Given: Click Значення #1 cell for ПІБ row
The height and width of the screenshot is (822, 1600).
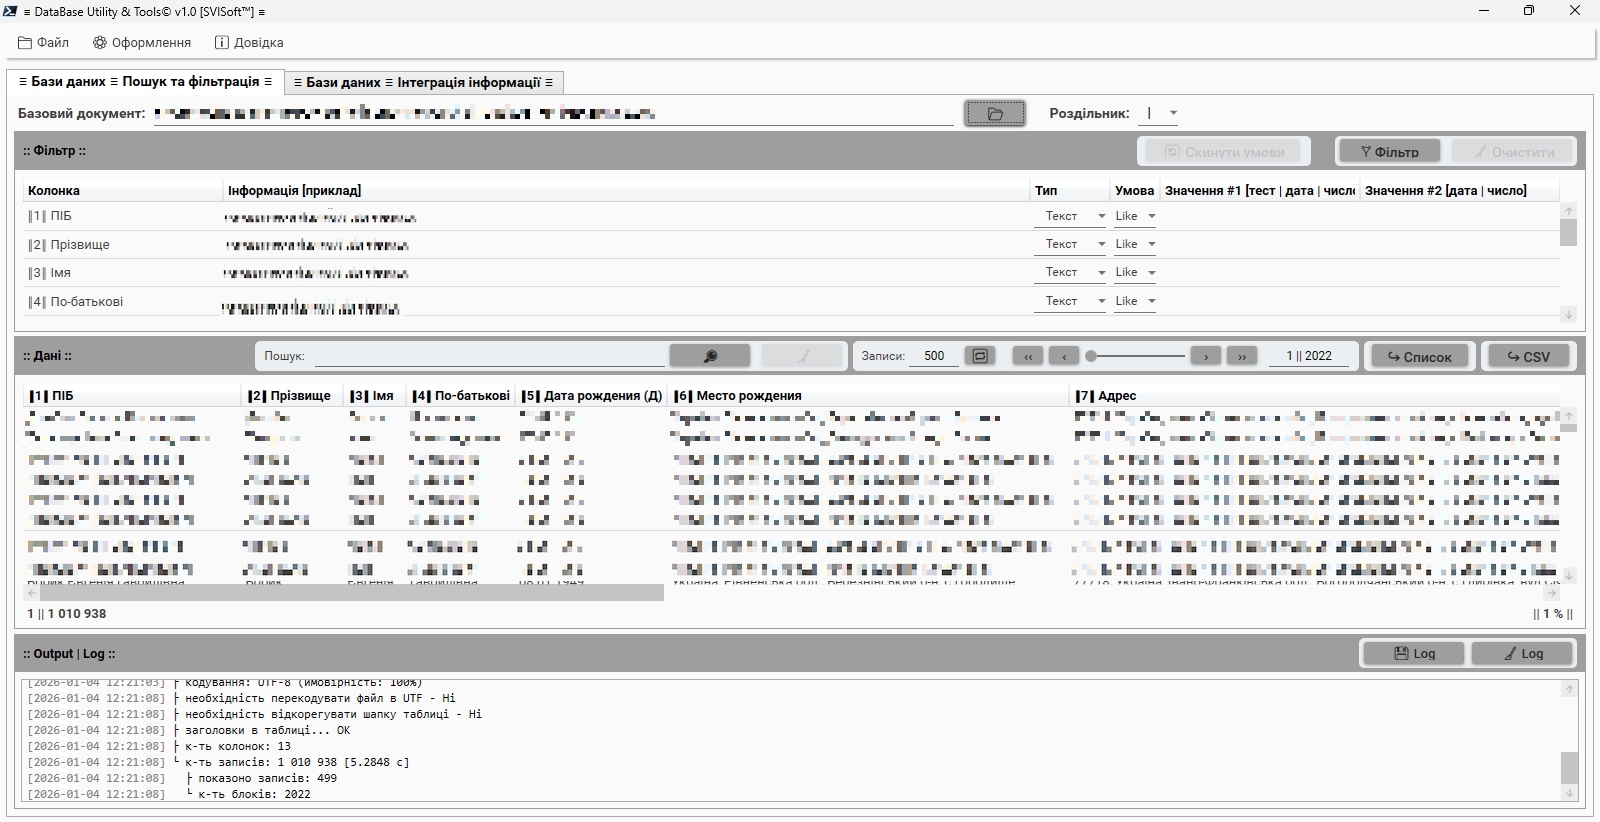Looking at the screenshot, I should click(1258, 216).
